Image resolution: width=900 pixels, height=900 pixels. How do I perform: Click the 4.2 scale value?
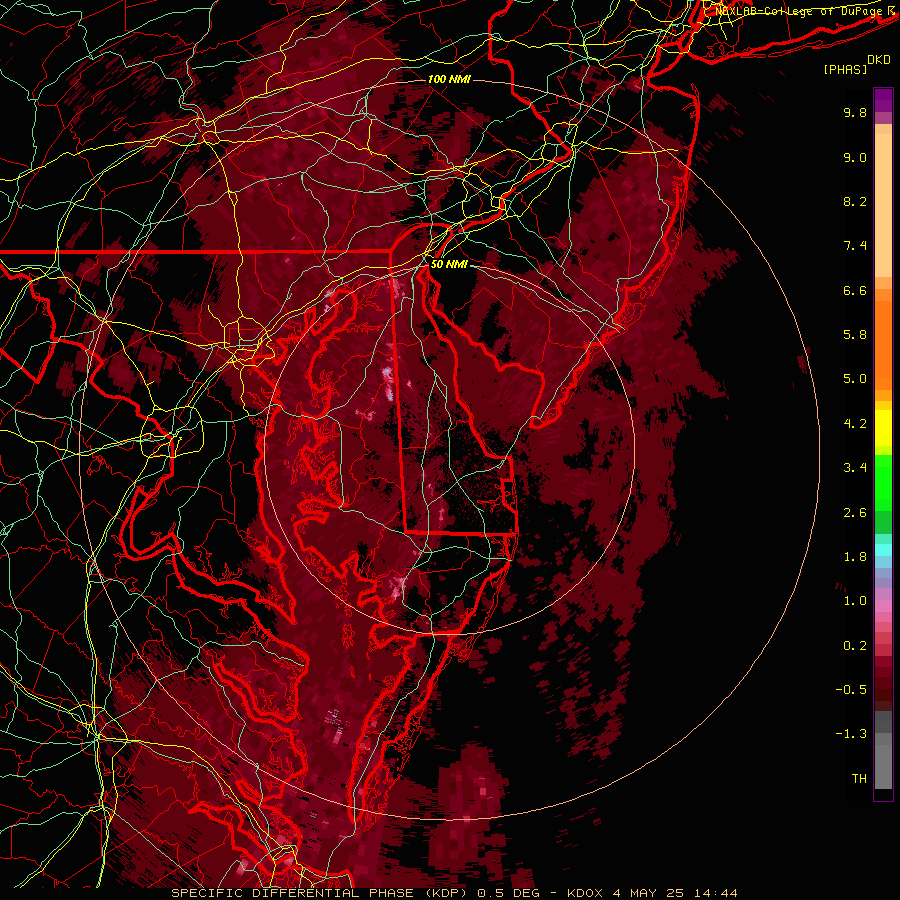click(x=855, y=424)
